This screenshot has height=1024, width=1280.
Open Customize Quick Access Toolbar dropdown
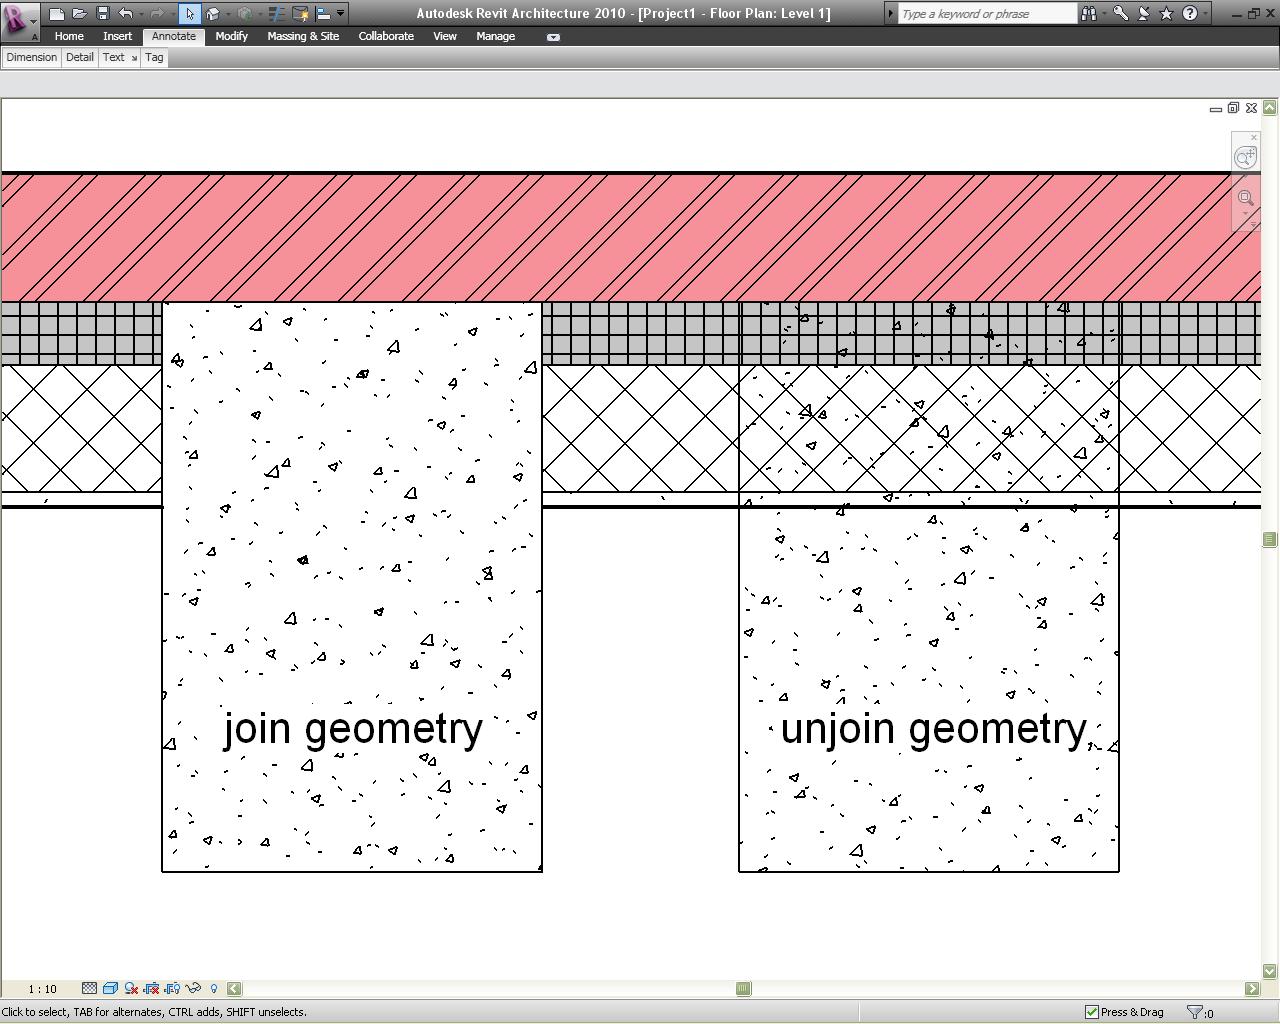[340, 13]
